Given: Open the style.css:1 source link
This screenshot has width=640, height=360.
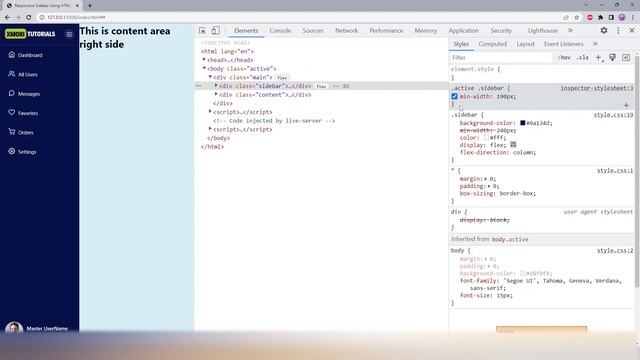Looking at the screenshot, I should pos(615,171).
